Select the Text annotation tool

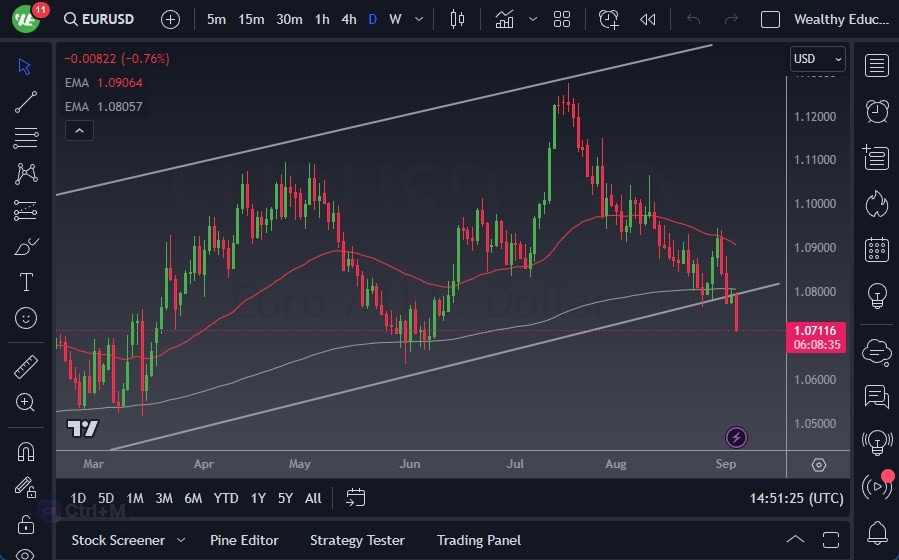click(x=26, y=282)
